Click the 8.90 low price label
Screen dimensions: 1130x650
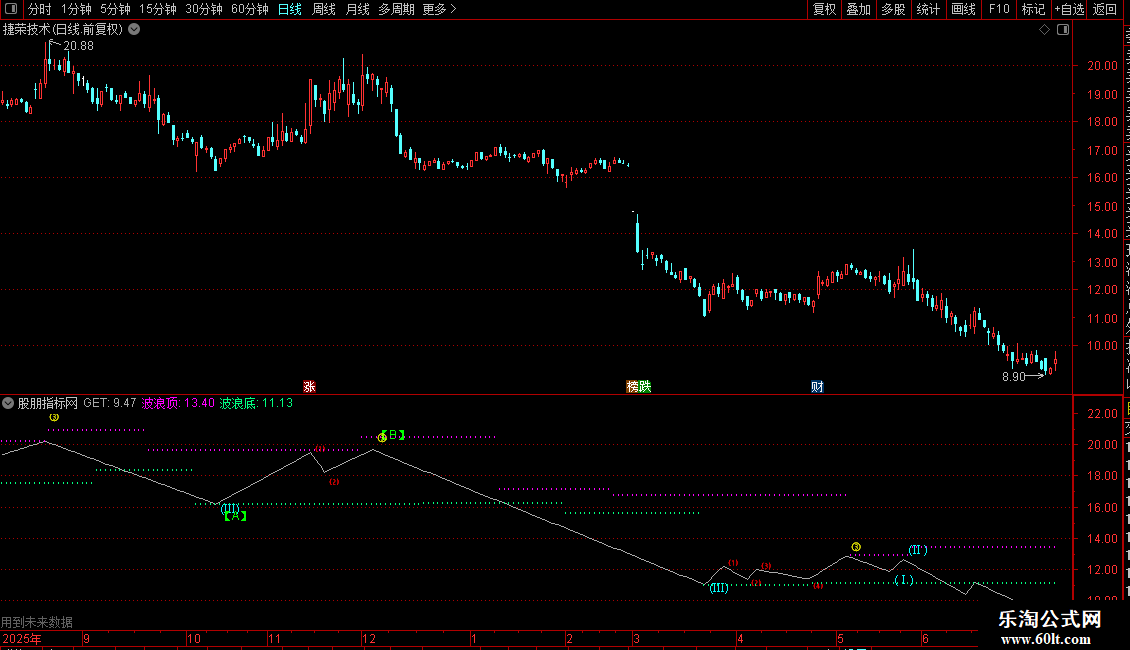pos(1013,377)
